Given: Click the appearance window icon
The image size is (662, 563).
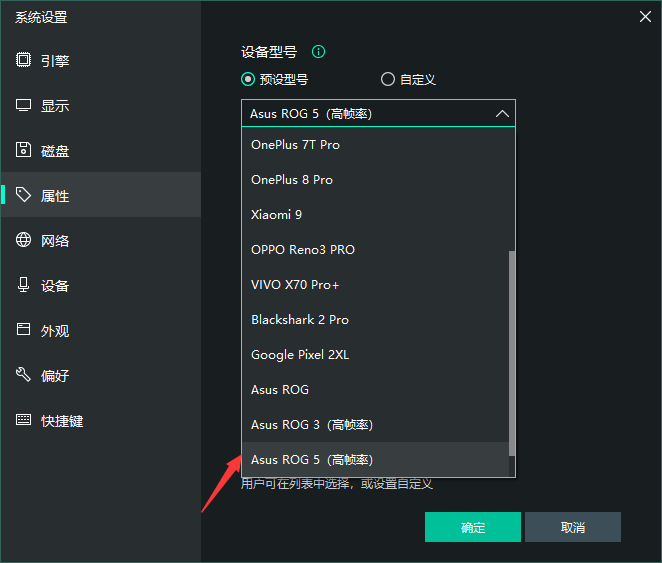Looking at the screenshot, I should tap(24, 330).
